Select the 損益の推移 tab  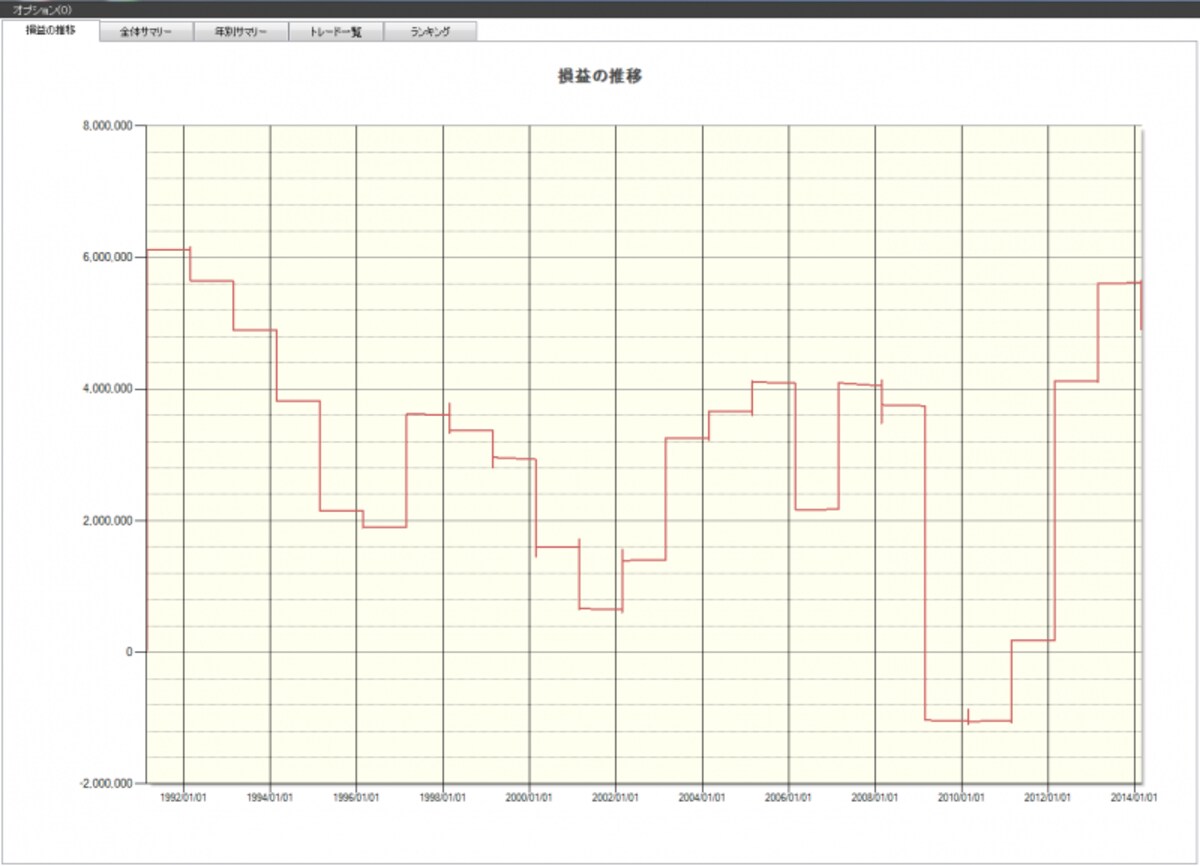click(x=51, y=30)
